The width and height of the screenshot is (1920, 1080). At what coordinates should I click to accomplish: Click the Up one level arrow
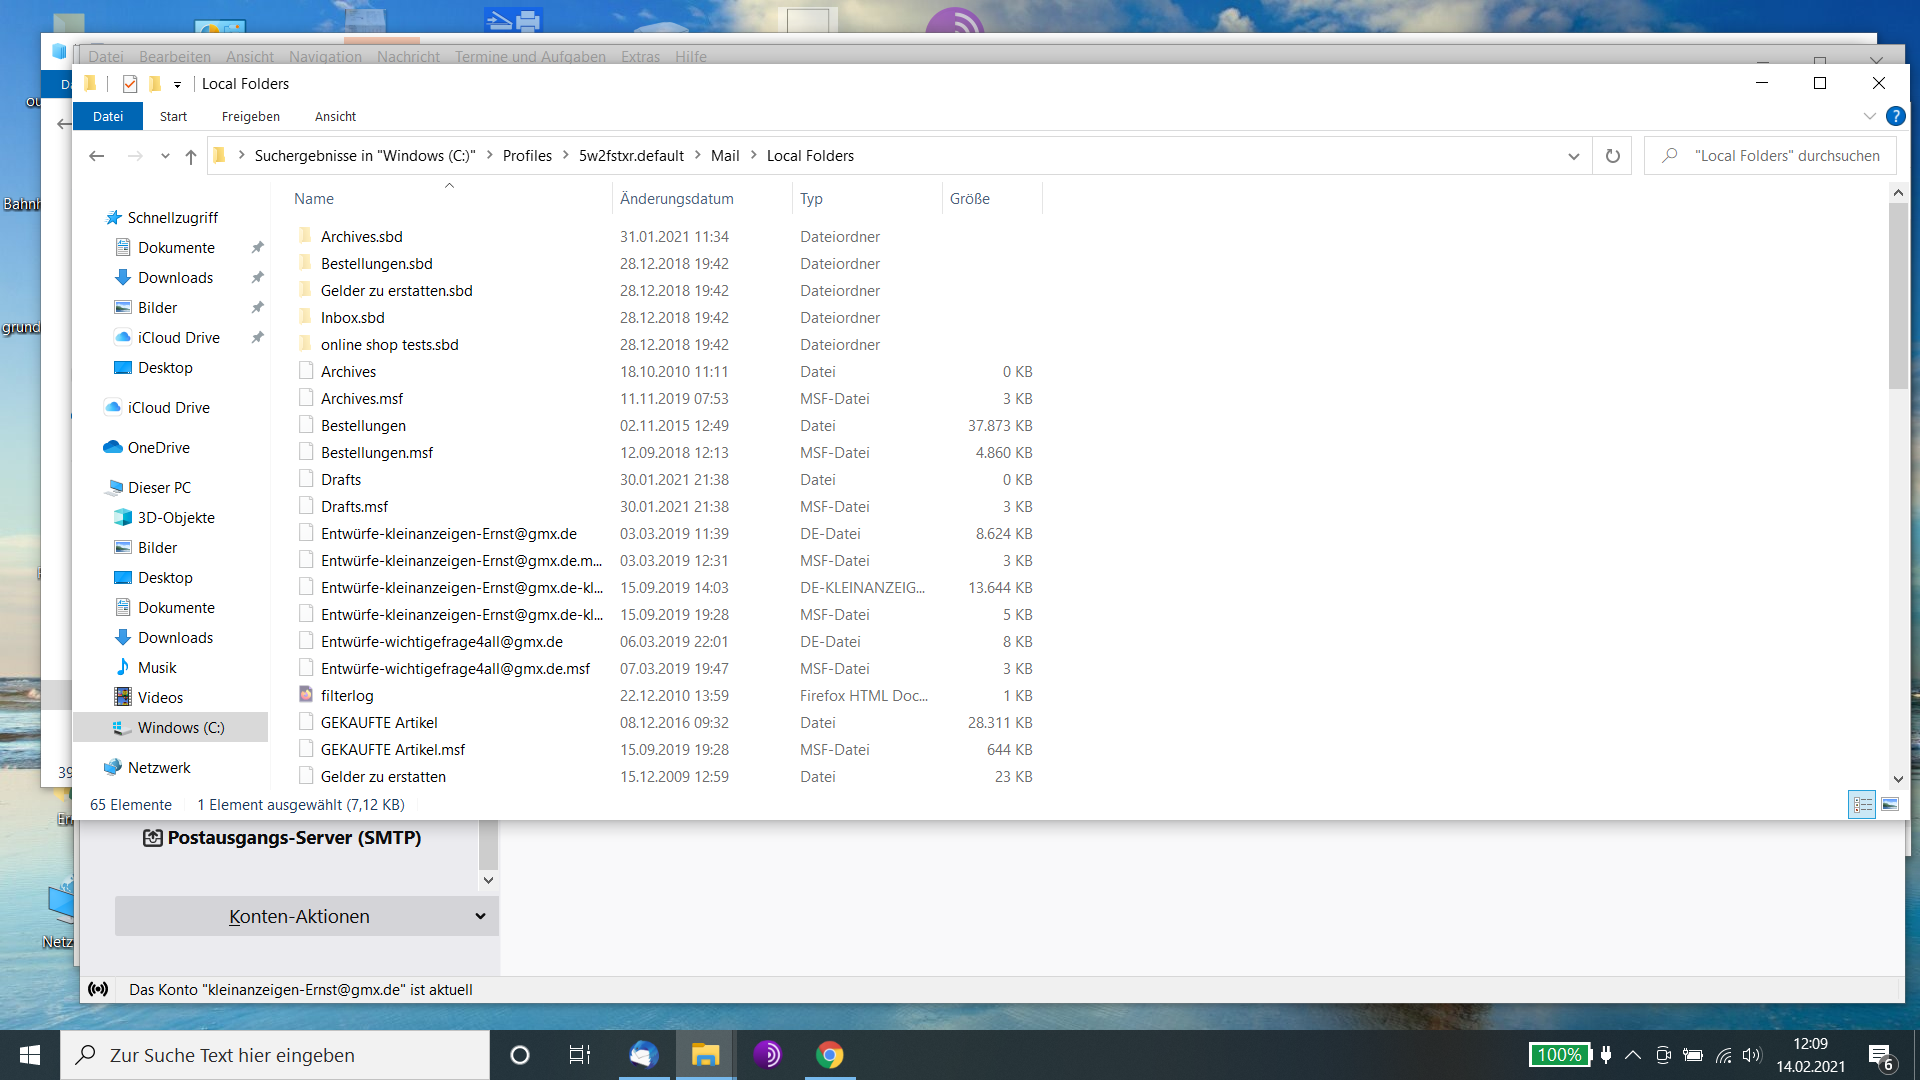[191, 156]
